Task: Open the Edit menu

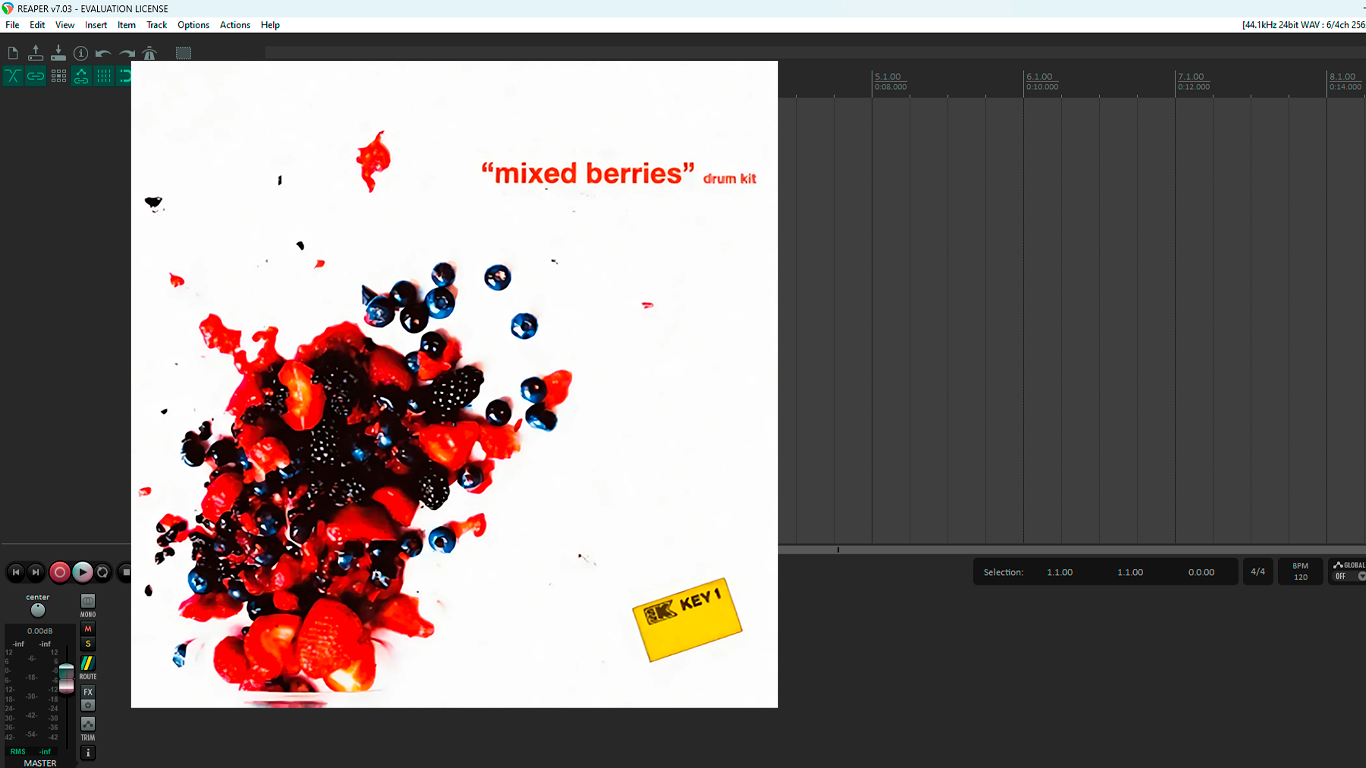Action: pyautogui.click(x=37, y=25)
